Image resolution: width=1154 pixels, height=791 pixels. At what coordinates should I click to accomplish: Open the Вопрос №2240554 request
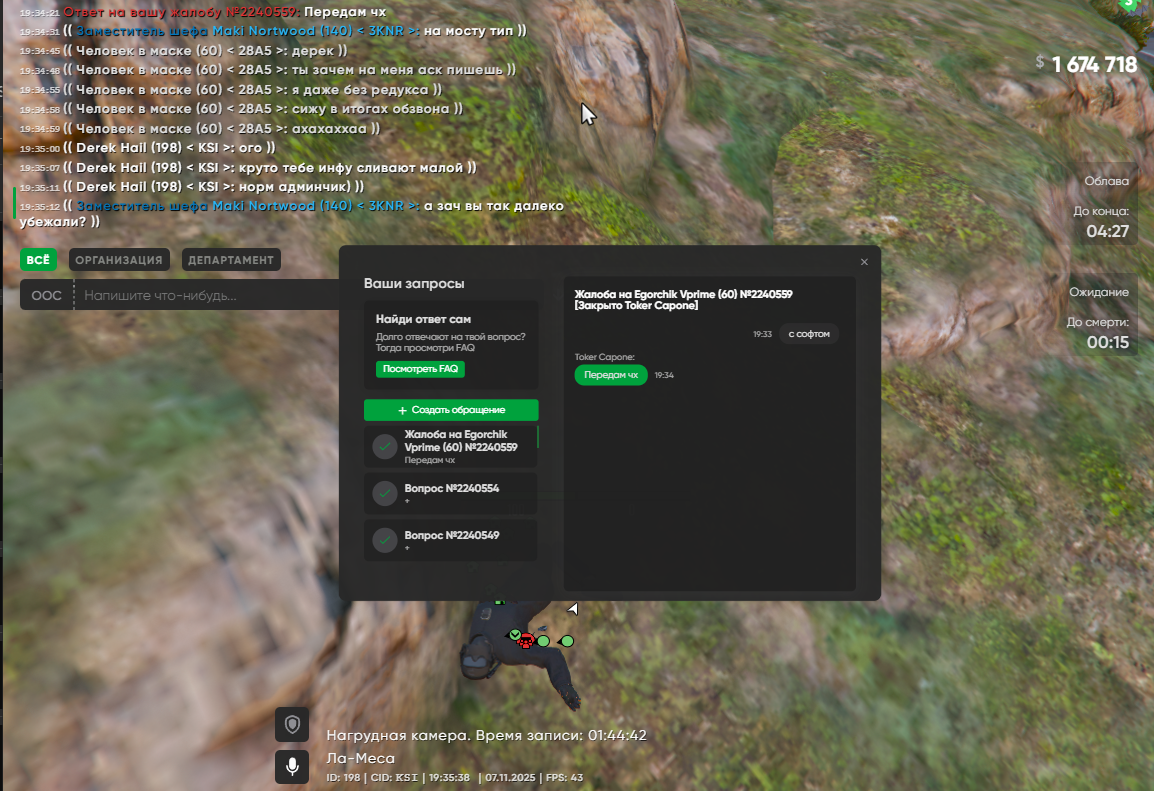(452, 493)
